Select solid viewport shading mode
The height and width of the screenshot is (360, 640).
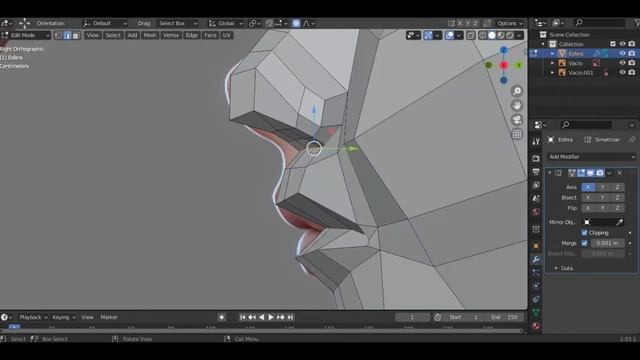point(492,36)
